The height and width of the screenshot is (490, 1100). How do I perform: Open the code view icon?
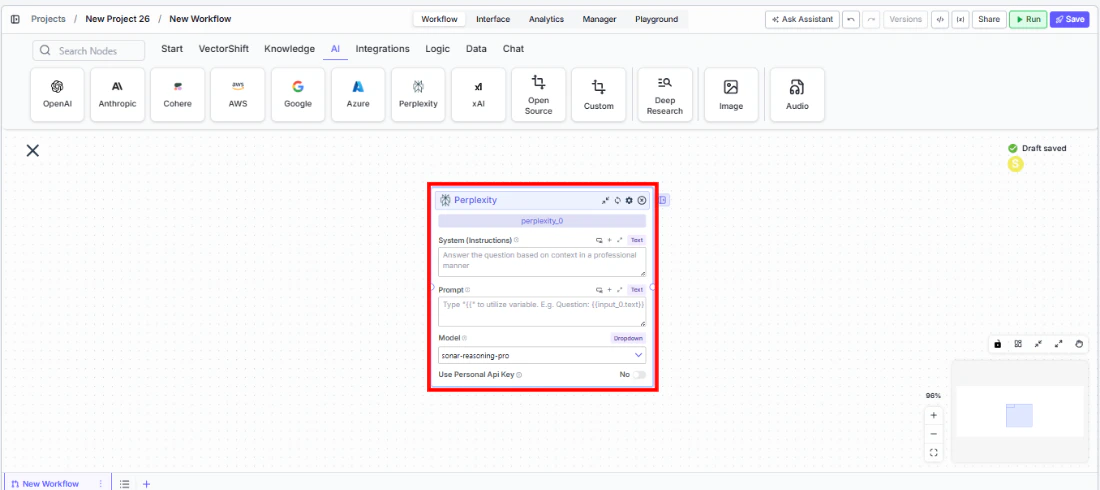[x=939, y=20]
